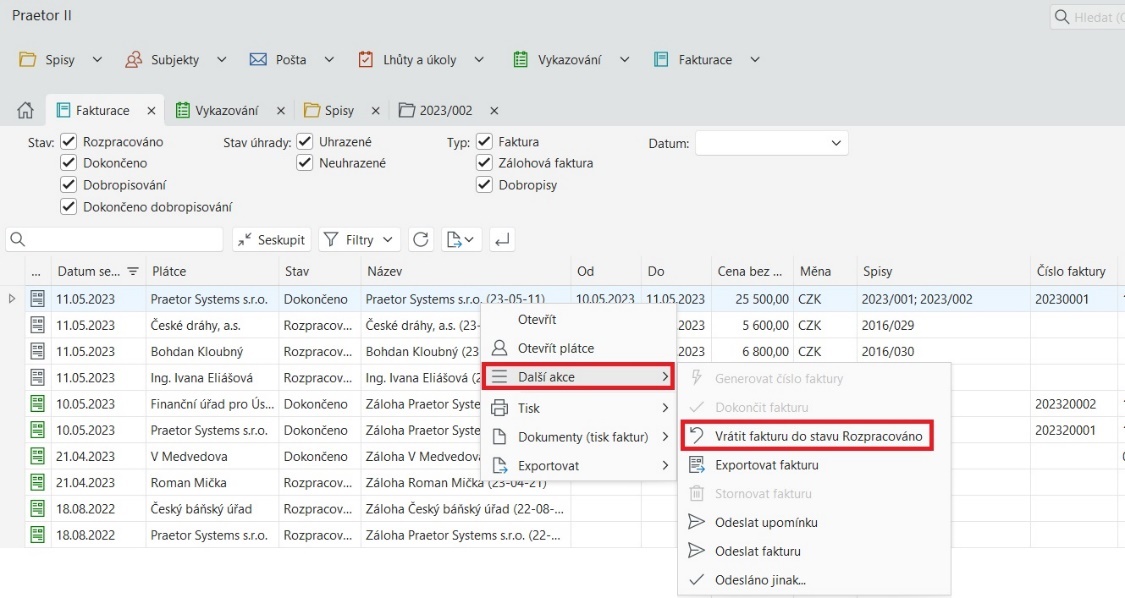Toggle the Neuhrazené payment checkbox
The image size is (1125, 598).
point(305,163)
